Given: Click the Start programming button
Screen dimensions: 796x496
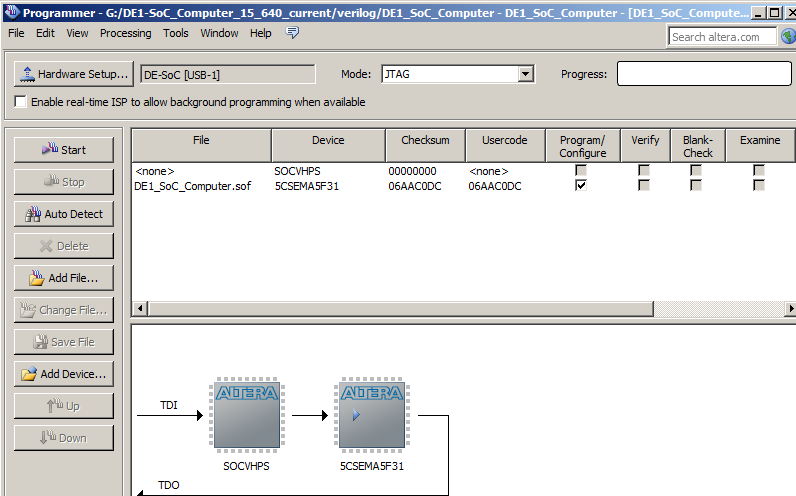Looking at the screenshot, I should tap(63, 150).
